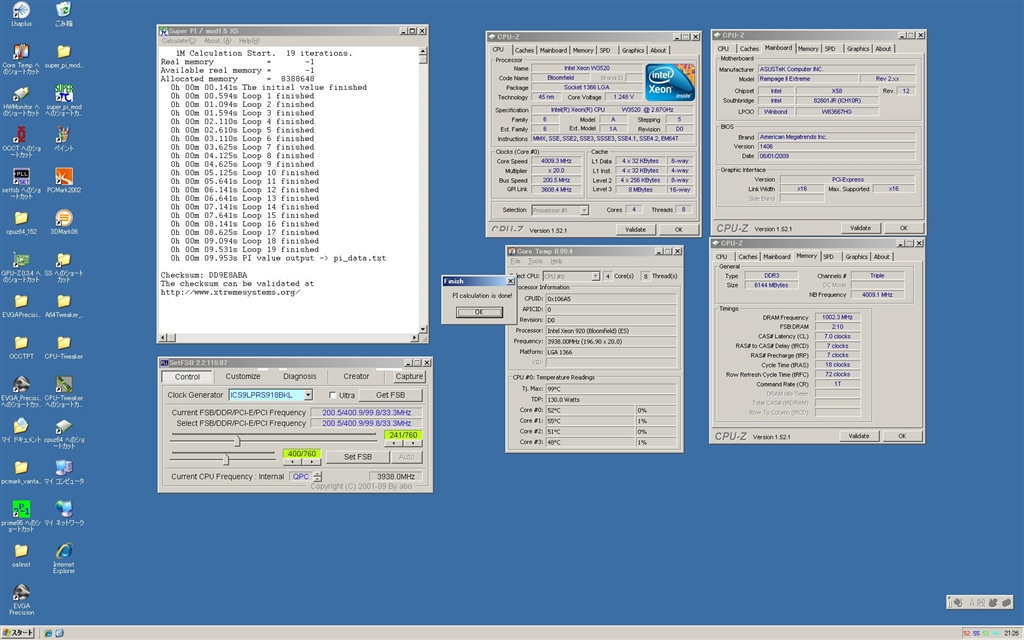
Task: Open Select CPU dropdown in Core Temp
Action: [595, 276]
